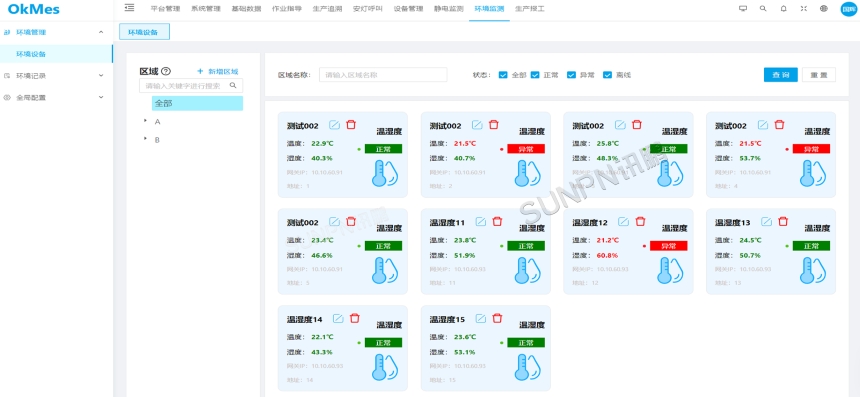Expand area B in the tree

pos(145,139)
